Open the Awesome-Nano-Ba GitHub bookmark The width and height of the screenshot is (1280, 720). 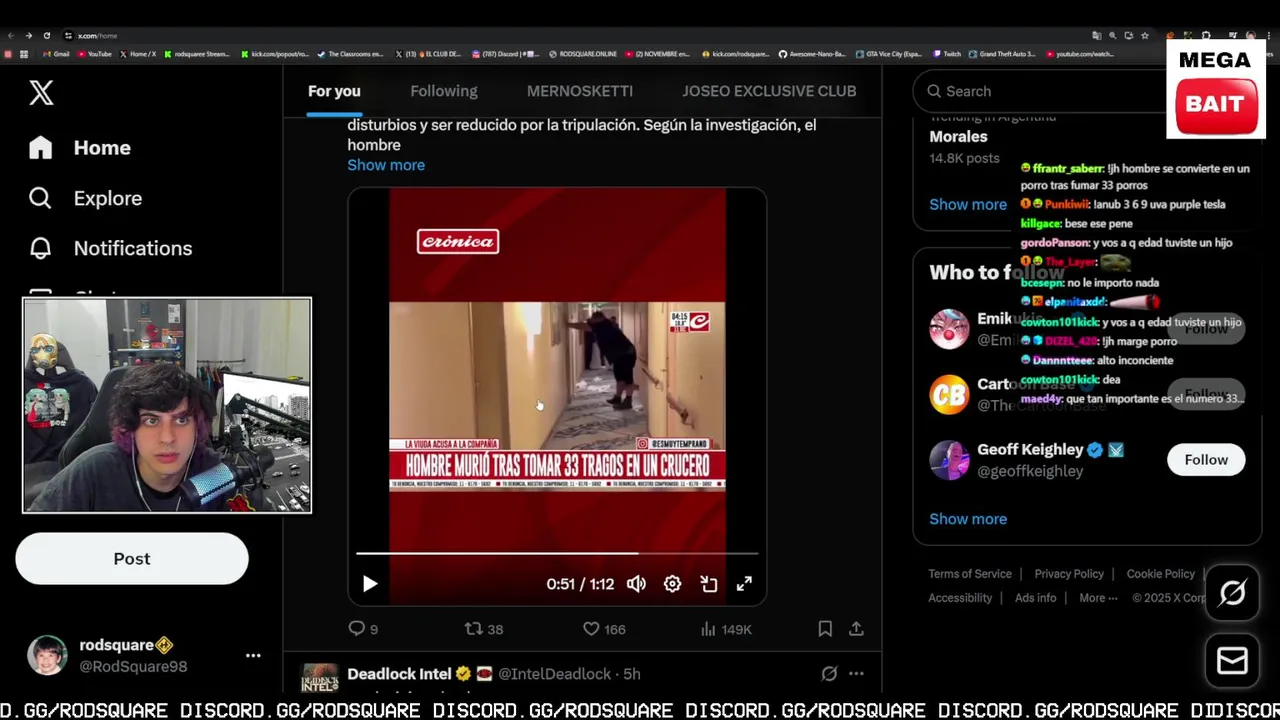[814, 54]
